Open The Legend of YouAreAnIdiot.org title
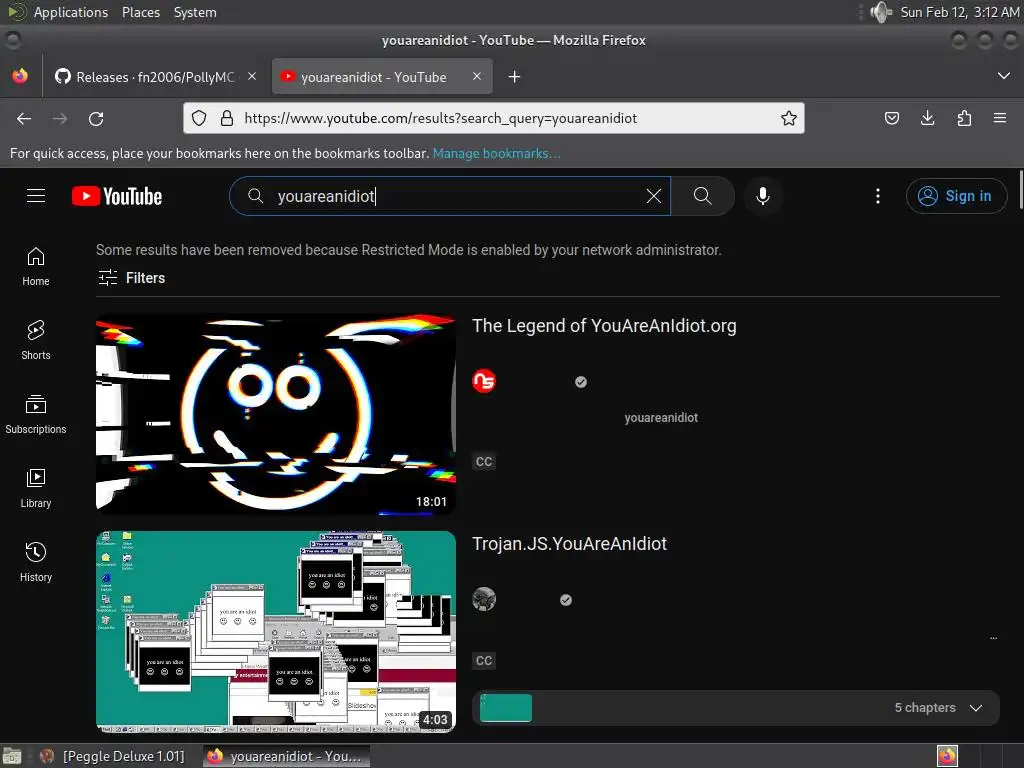Image resolution: width=1024 pixels, height=768 pixels. pyautogui.click(x=604, y=326)
